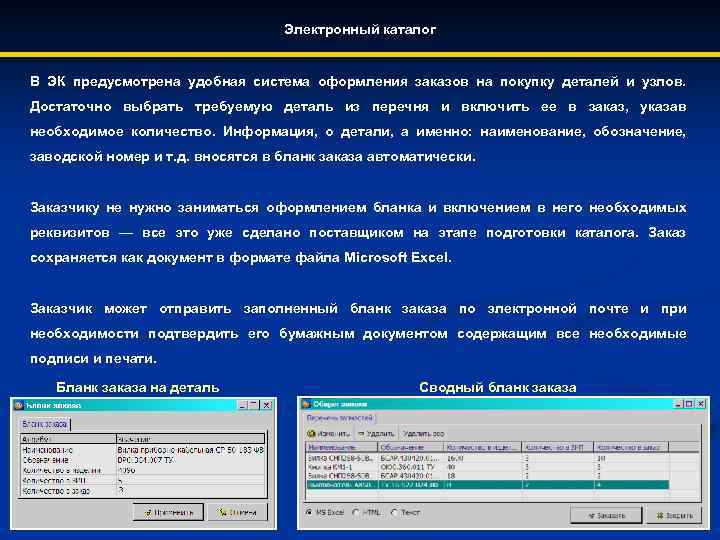Click the 'Изменить' toolbar button

tap(329, 433)
